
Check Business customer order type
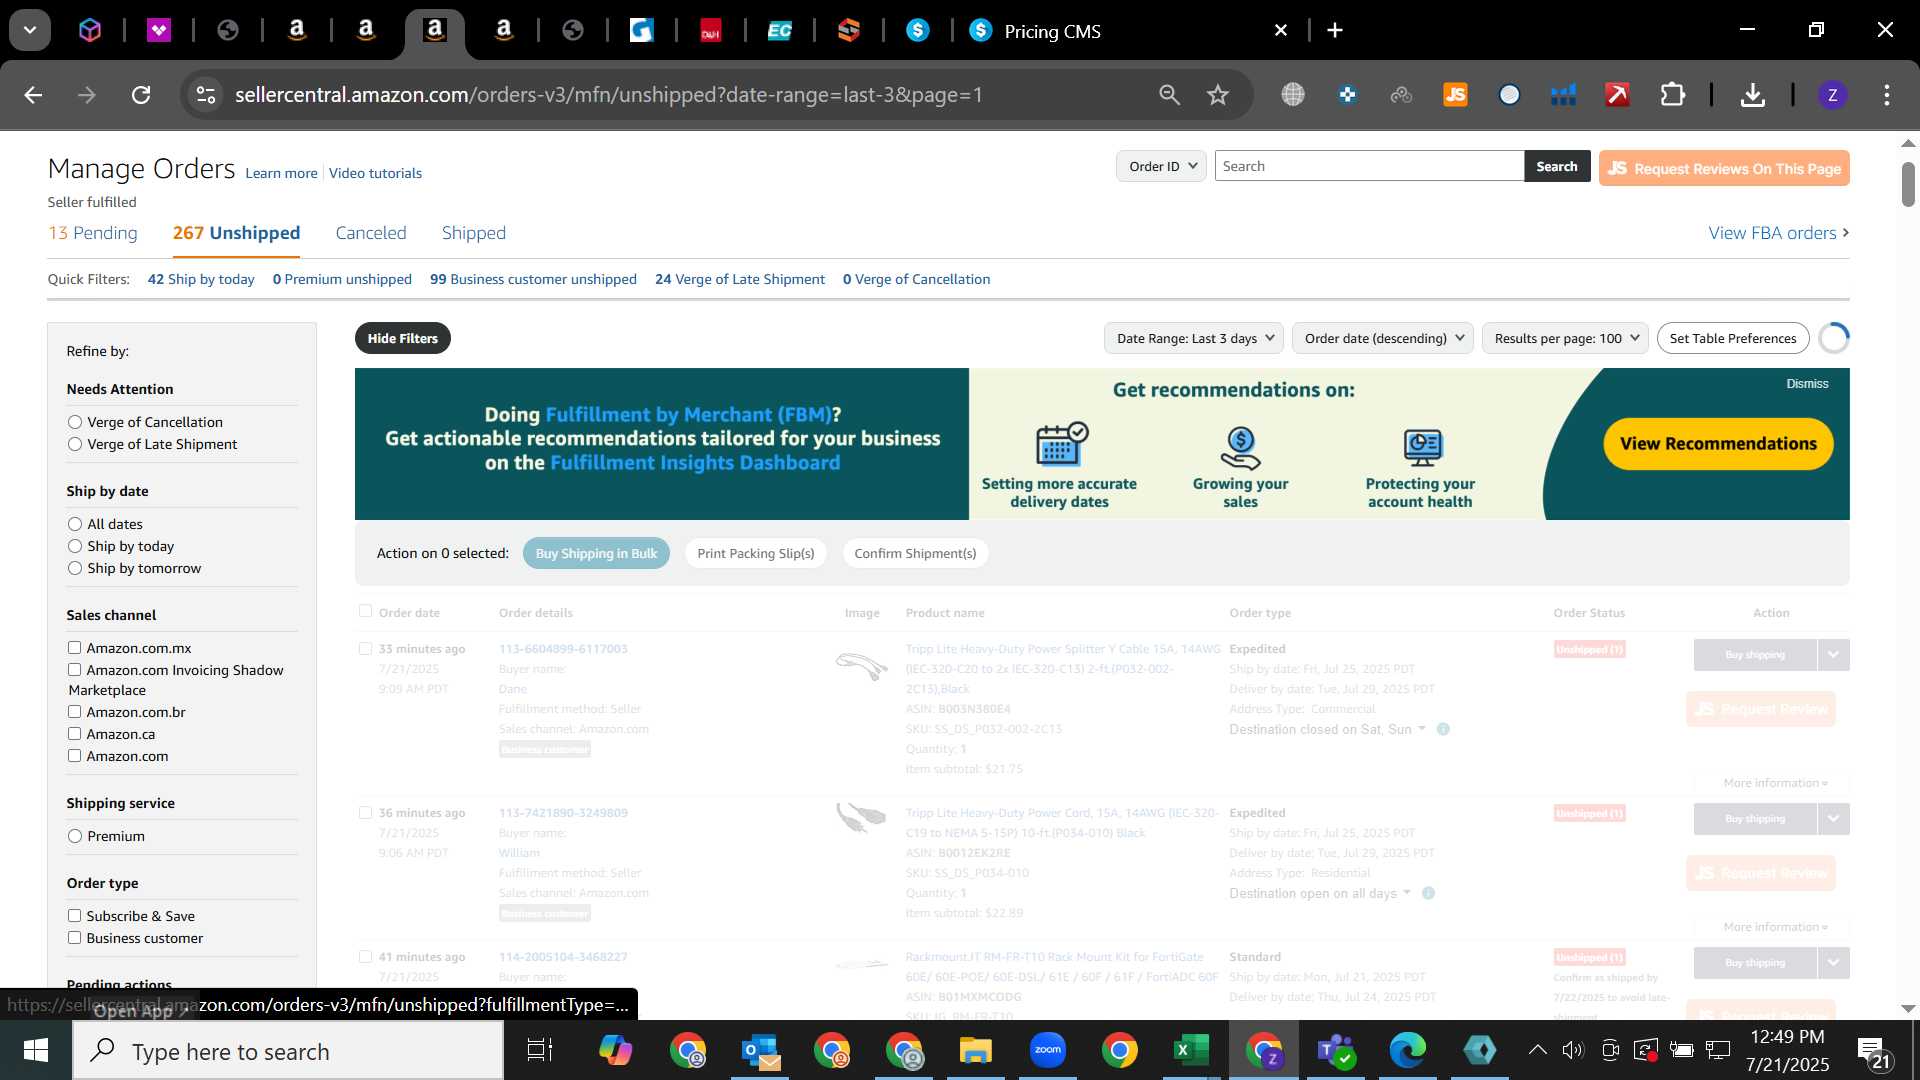(74, 938)
